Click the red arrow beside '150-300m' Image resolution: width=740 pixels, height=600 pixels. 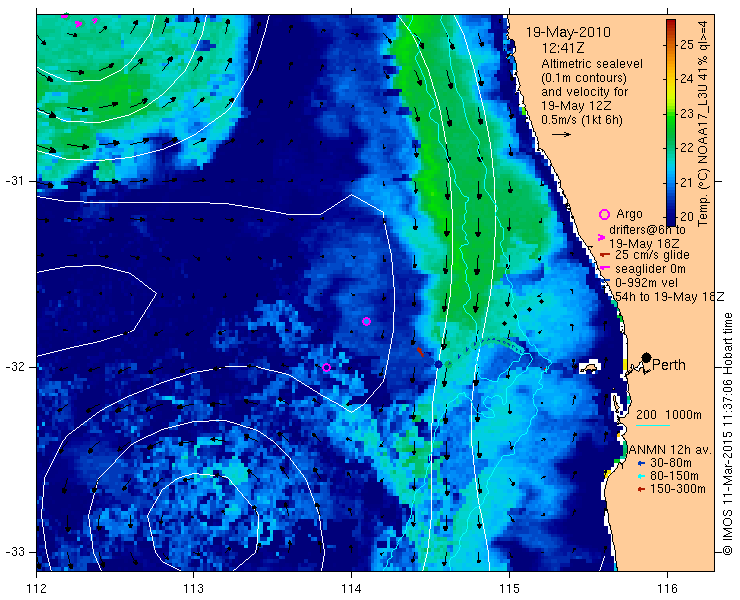click(641, 490)
